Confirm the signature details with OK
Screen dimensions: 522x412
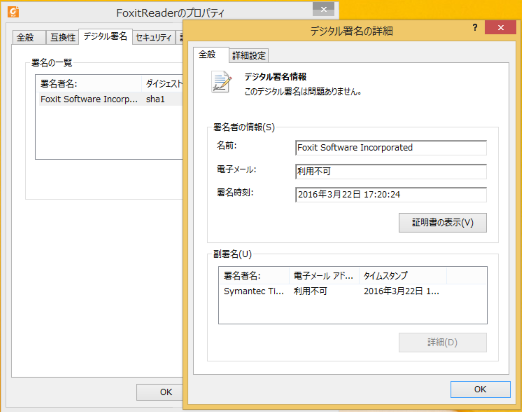(x=480, y=389)
